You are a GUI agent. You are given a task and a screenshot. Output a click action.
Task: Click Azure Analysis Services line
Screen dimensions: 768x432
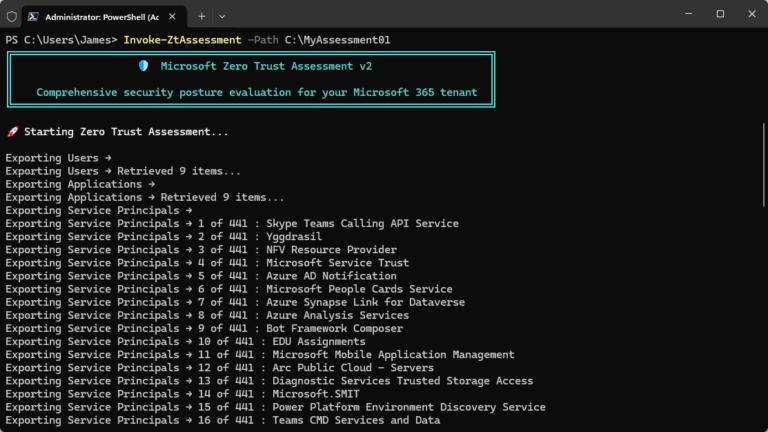coord(207,315)
